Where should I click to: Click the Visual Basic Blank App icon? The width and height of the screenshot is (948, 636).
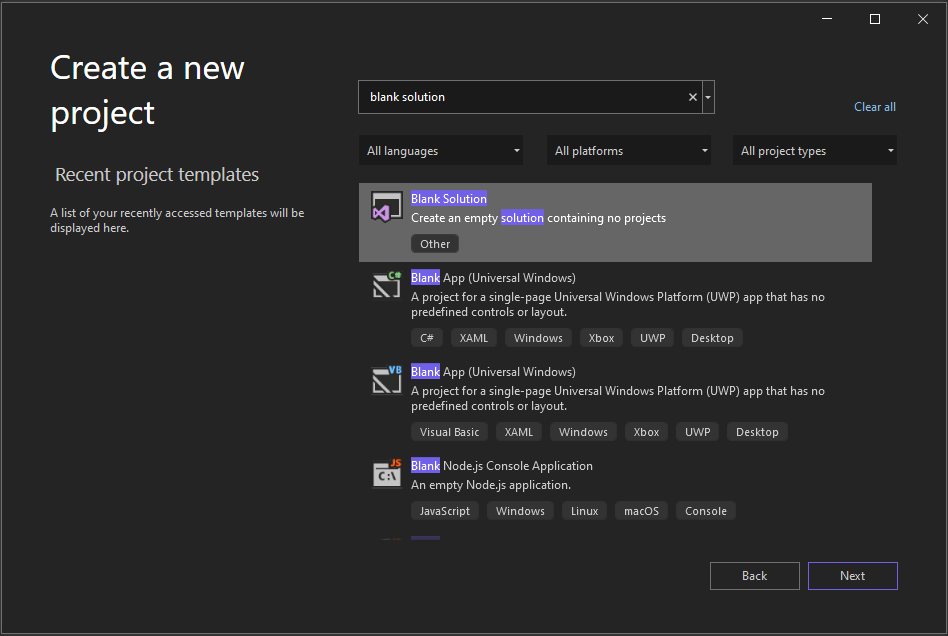pyautogui.click(x=387, y=379)
